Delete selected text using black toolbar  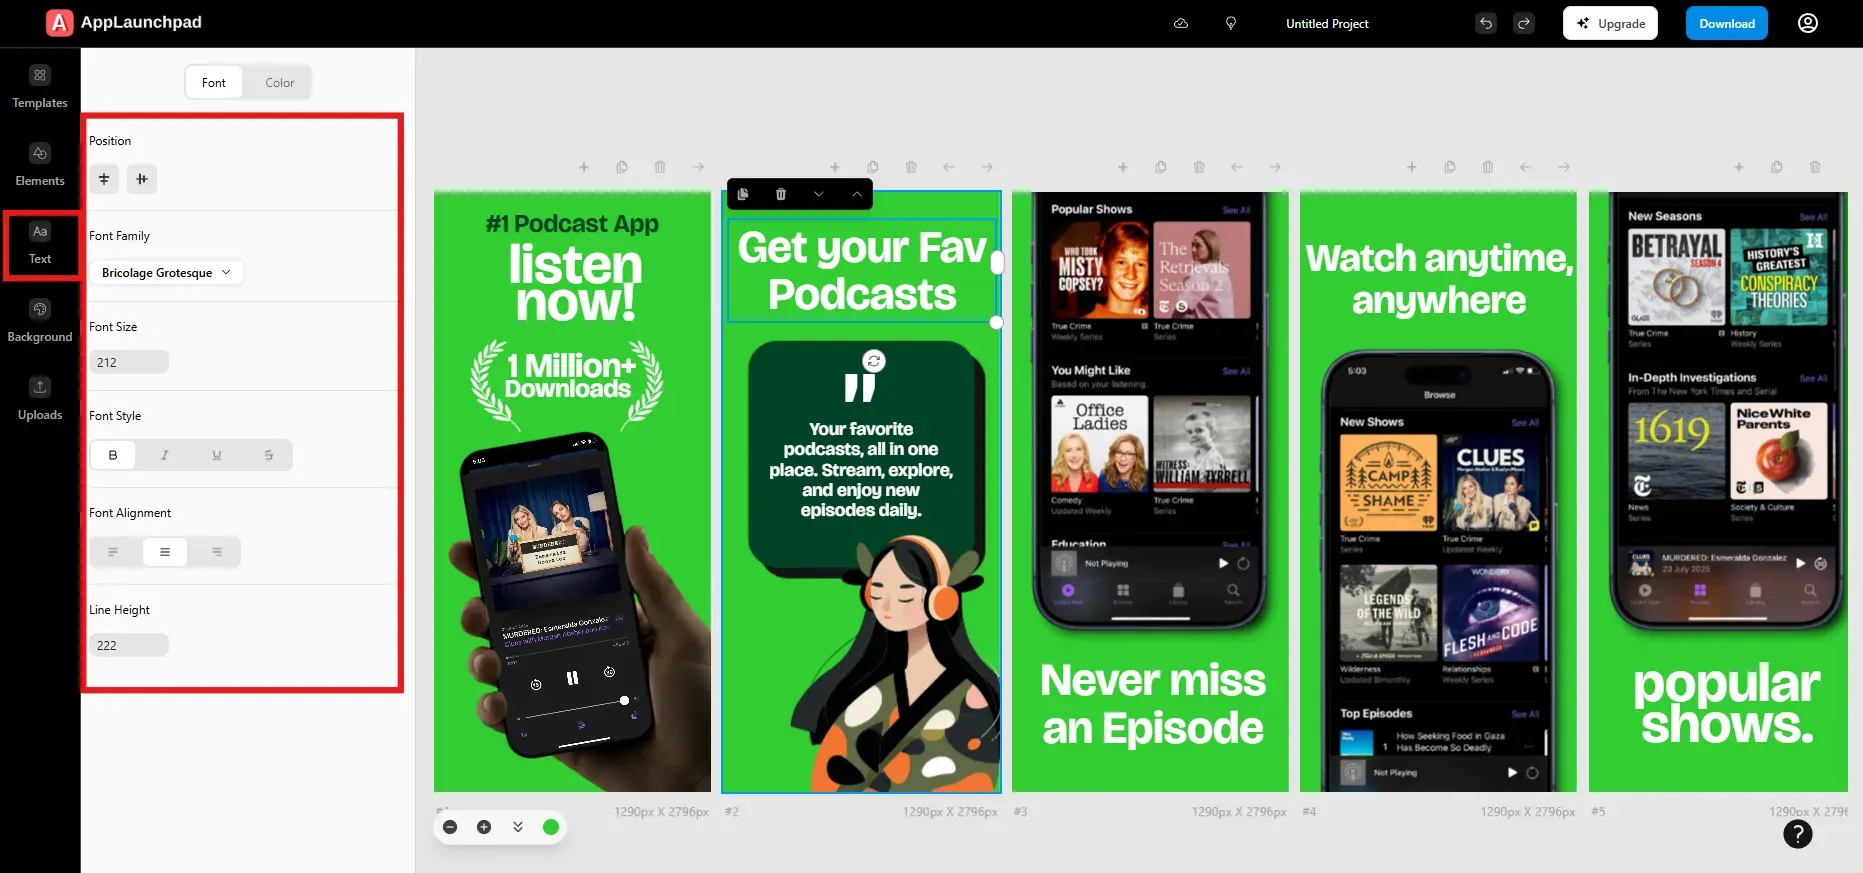click(781, 194)
